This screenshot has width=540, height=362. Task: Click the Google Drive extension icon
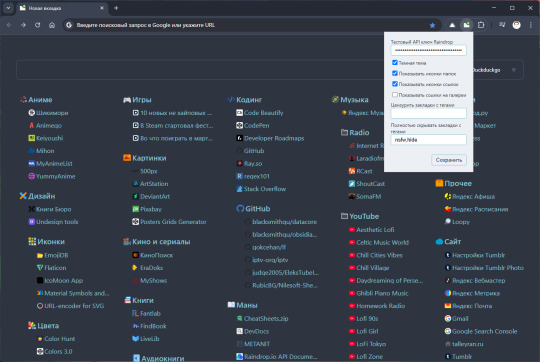click(452, 25)
